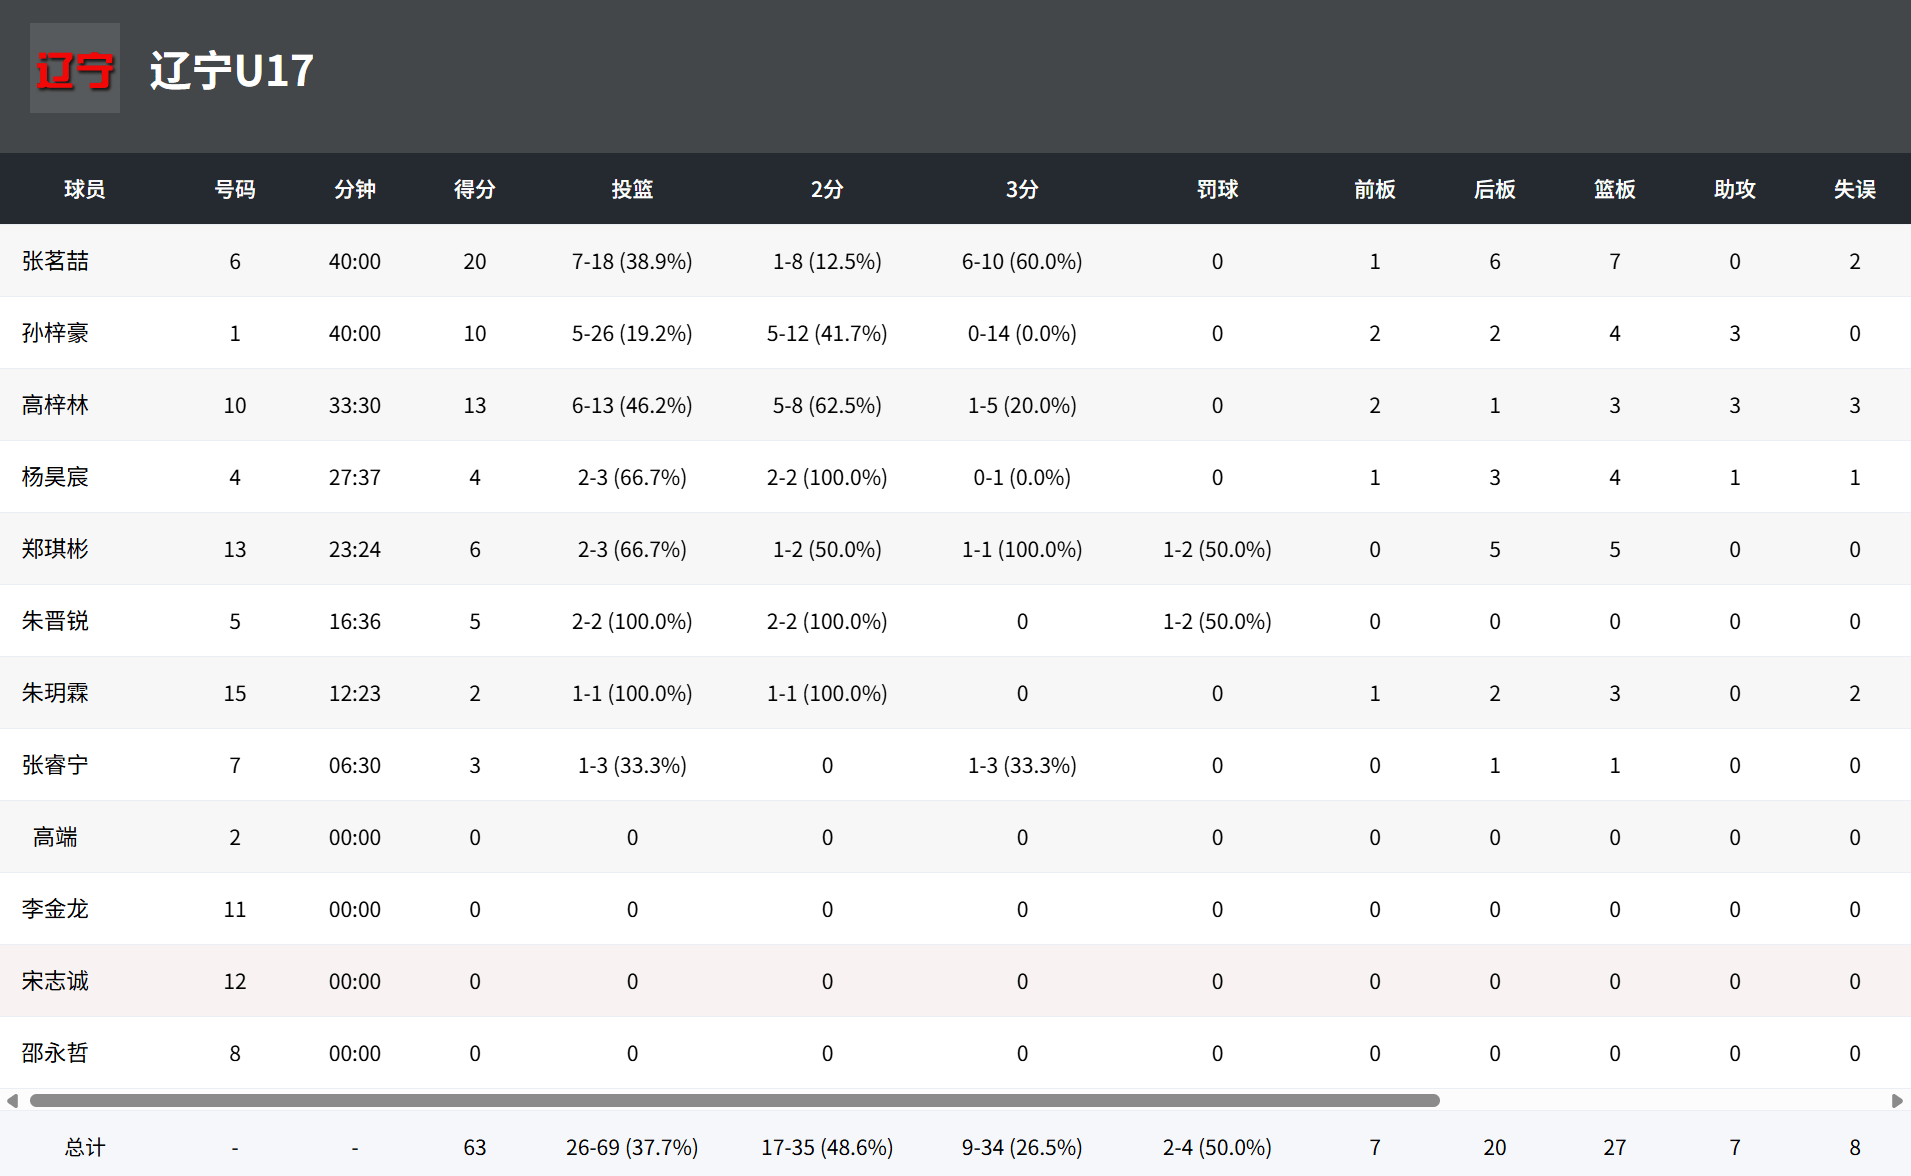Sort by the 得分 column header
The image size is (1911, 1176).
pyautogui.click(x=474, y=189)
